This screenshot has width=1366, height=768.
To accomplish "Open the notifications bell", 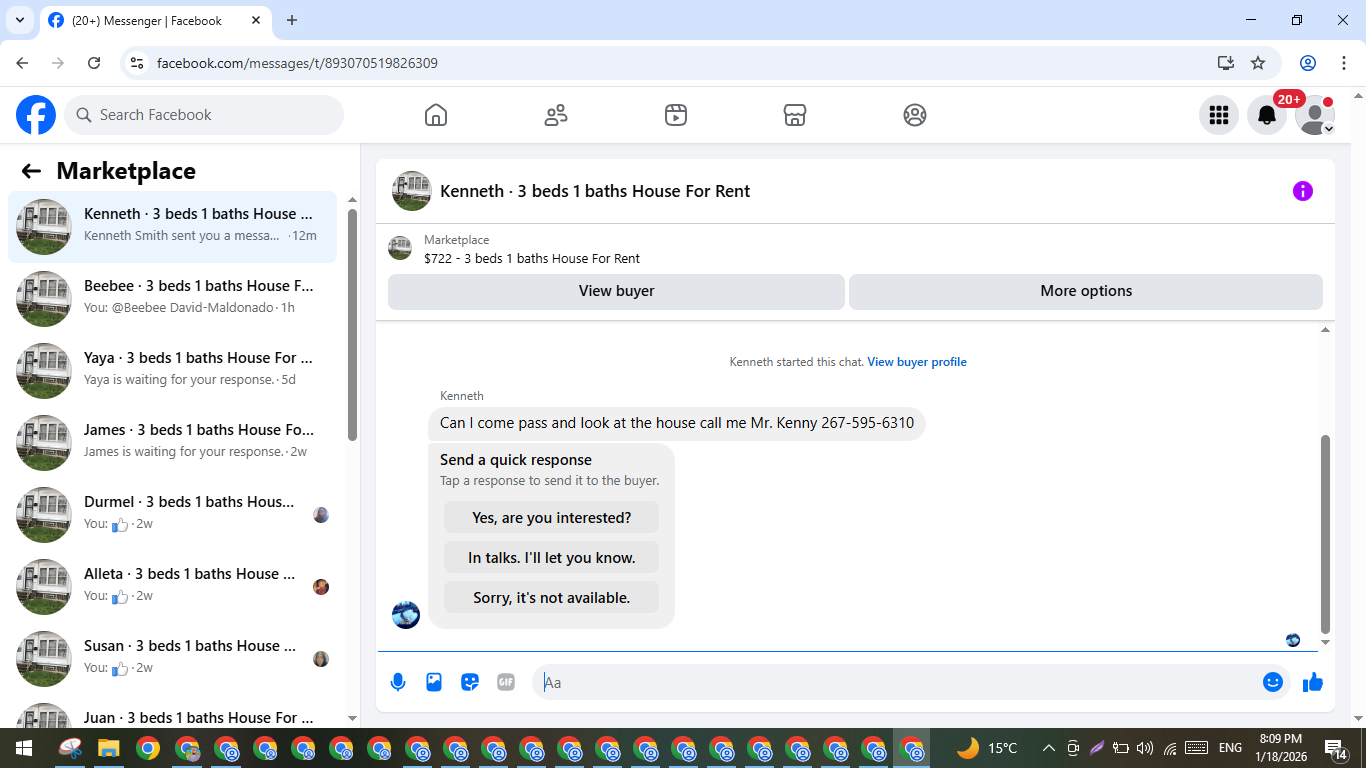I will pos(1267,115).
